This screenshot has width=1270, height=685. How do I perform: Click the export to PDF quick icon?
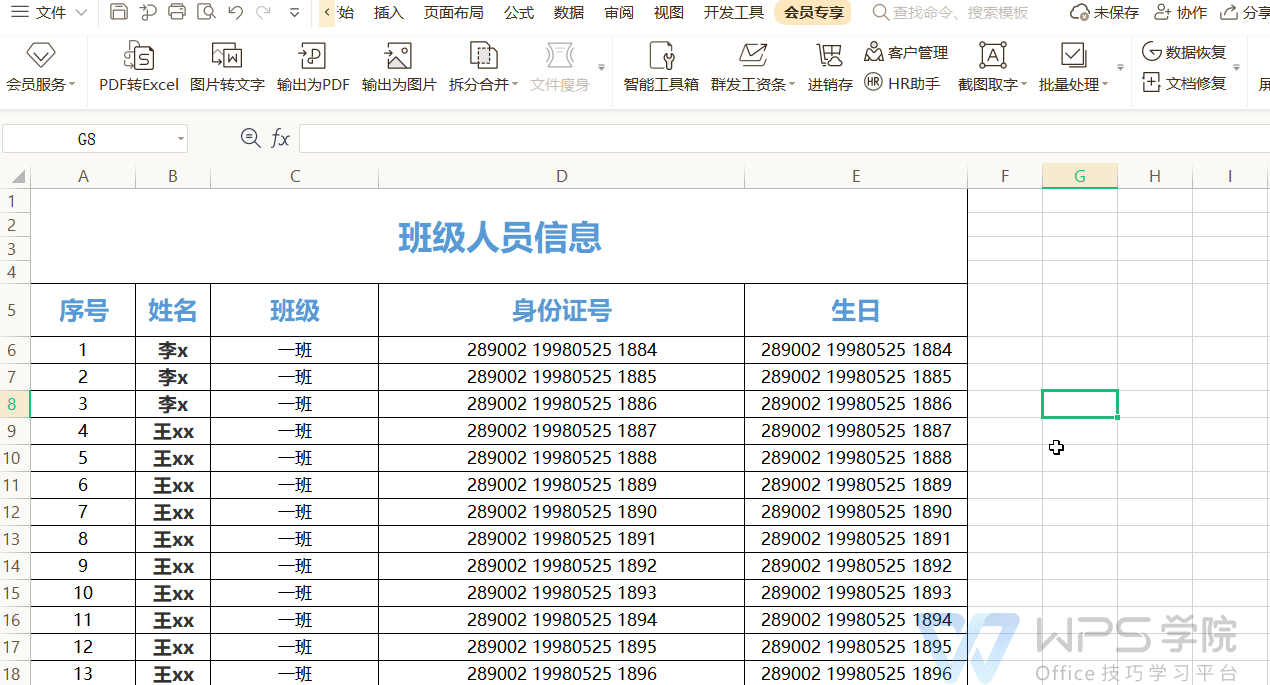pos(148,12)
